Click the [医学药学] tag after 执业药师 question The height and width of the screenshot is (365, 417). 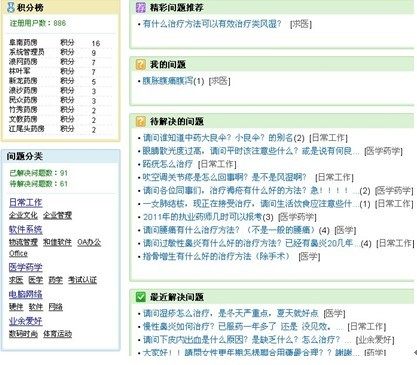click(297, 217)
